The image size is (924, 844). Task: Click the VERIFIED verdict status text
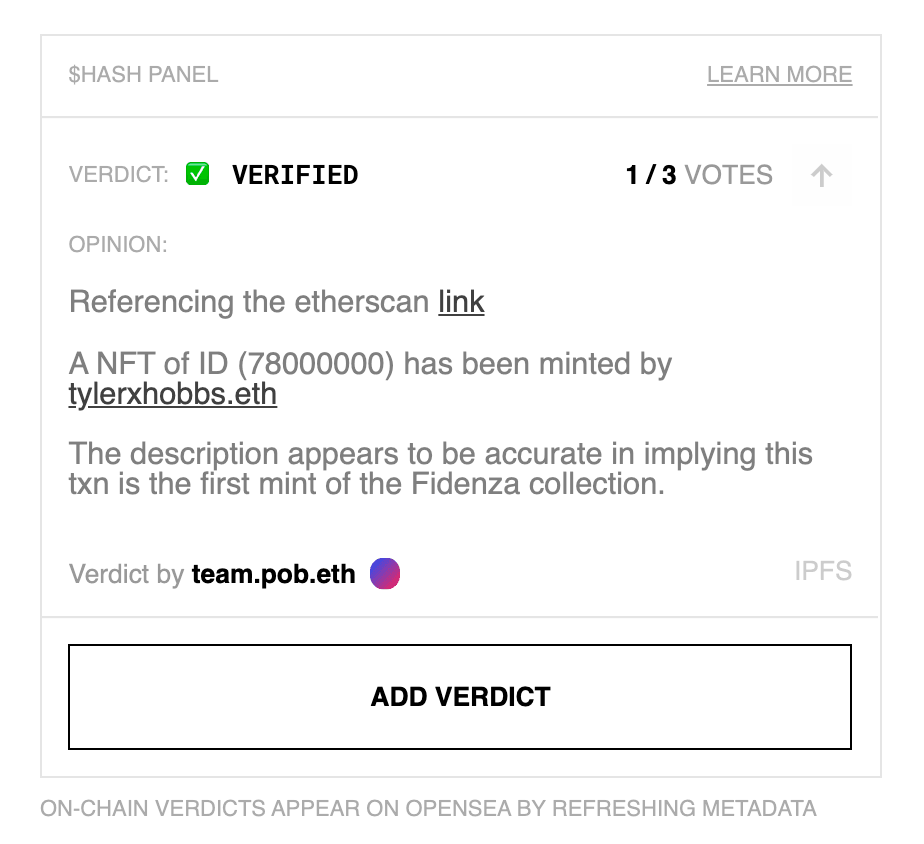pos(295,175)
